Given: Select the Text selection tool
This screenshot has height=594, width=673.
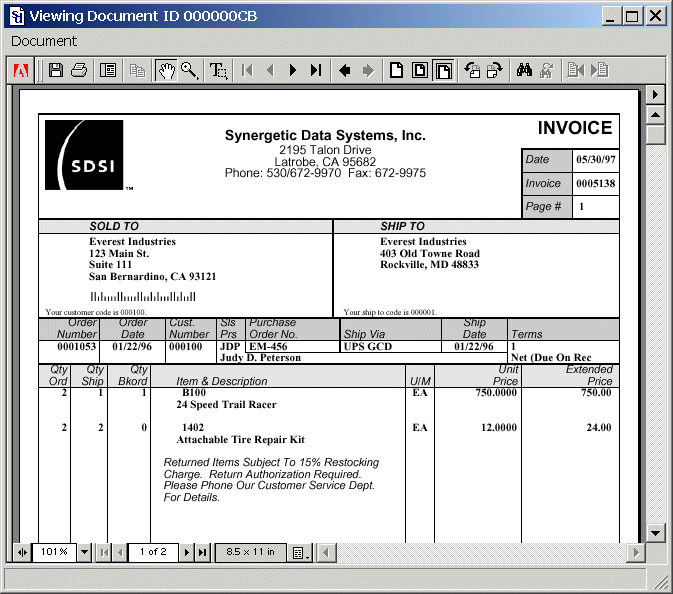Looking at the screenshot, I should (x=218, y=70).
